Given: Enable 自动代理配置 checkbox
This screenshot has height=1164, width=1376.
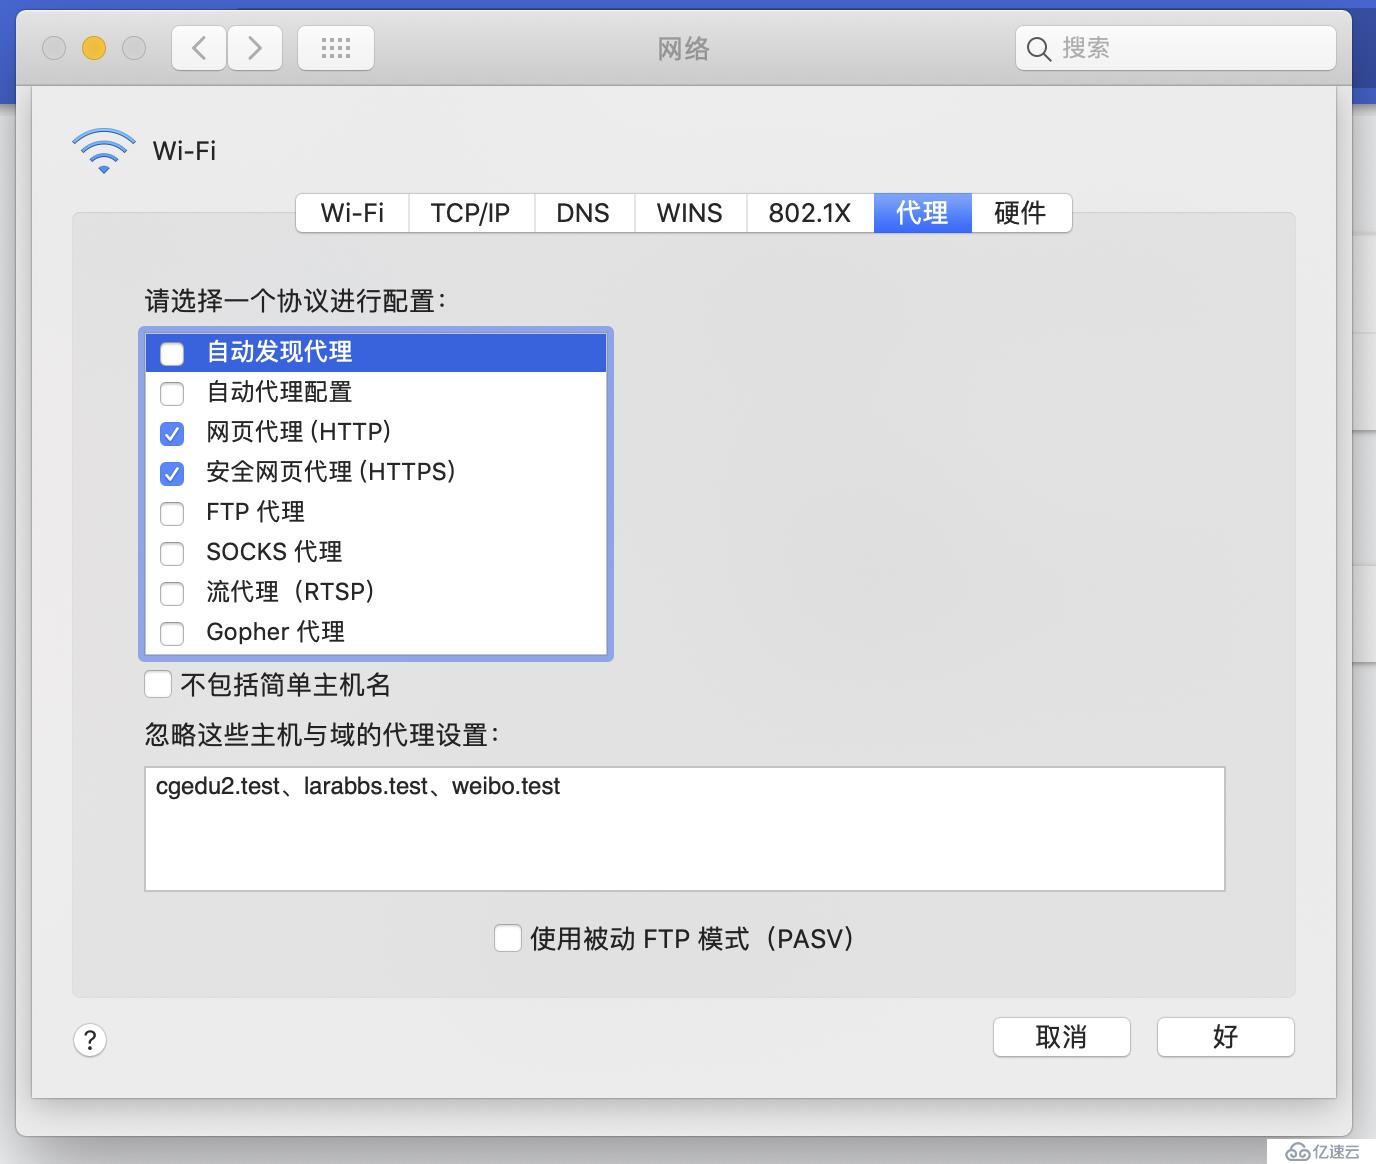Looking at the screenshot, I should coord(172,393).
